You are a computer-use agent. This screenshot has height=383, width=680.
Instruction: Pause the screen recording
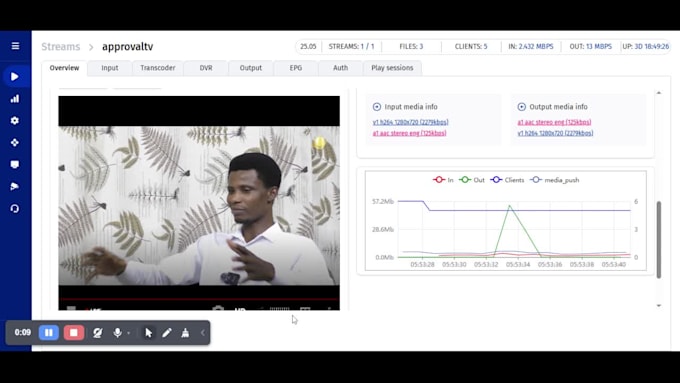tap(49, 333)
